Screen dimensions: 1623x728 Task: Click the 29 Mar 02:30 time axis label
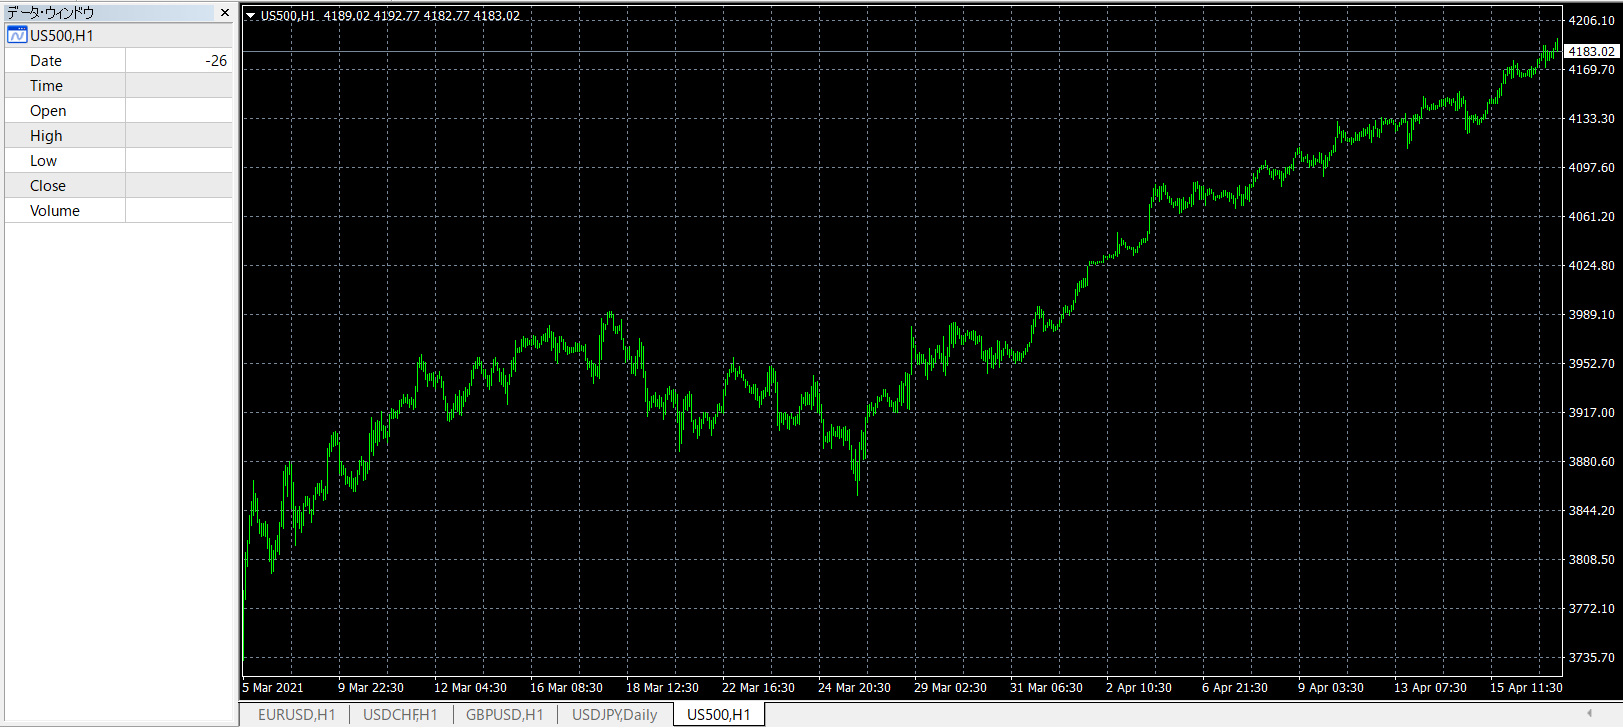(x=950, y=688)
